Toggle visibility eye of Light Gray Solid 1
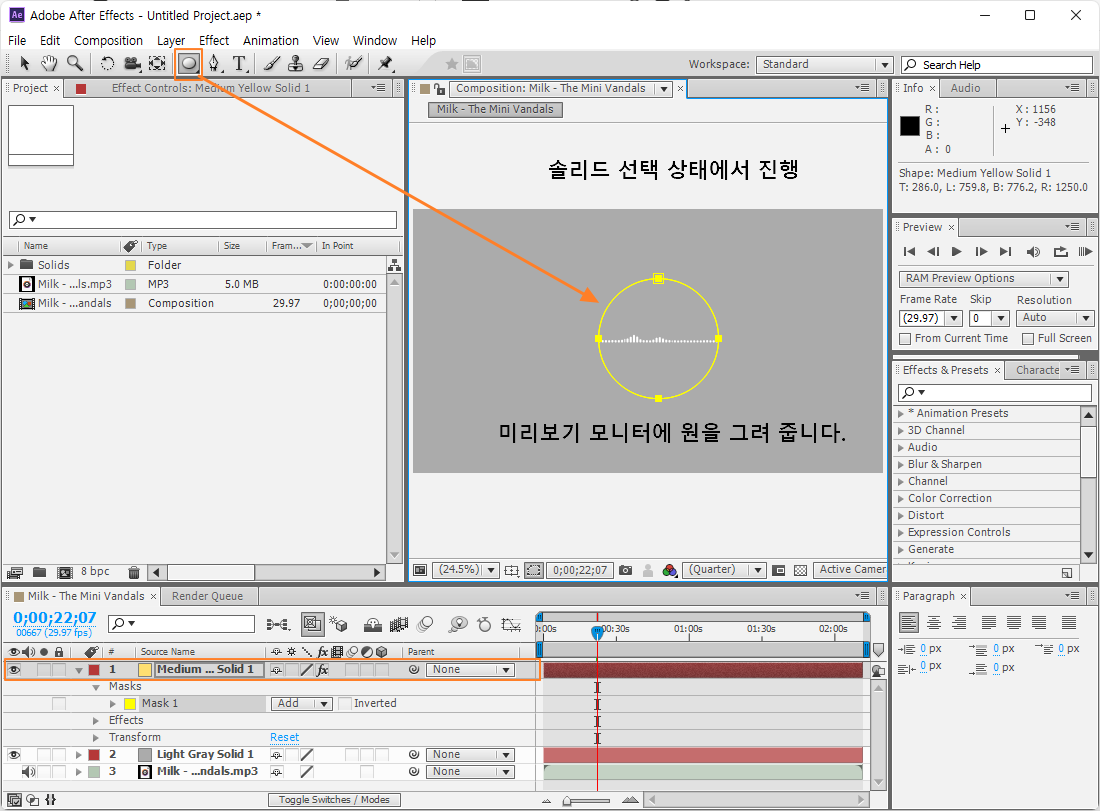The width and height of the screenshot is (1100, 811). tap(14, 755)
